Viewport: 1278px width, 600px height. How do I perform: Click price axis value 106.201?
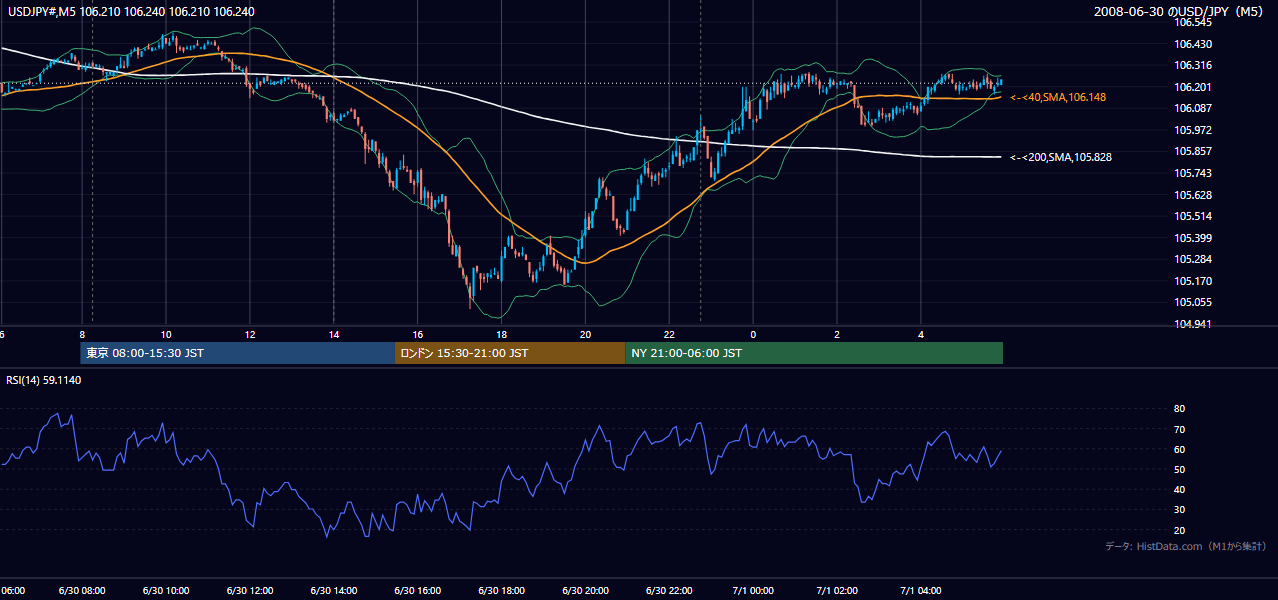pos(1192,87)
